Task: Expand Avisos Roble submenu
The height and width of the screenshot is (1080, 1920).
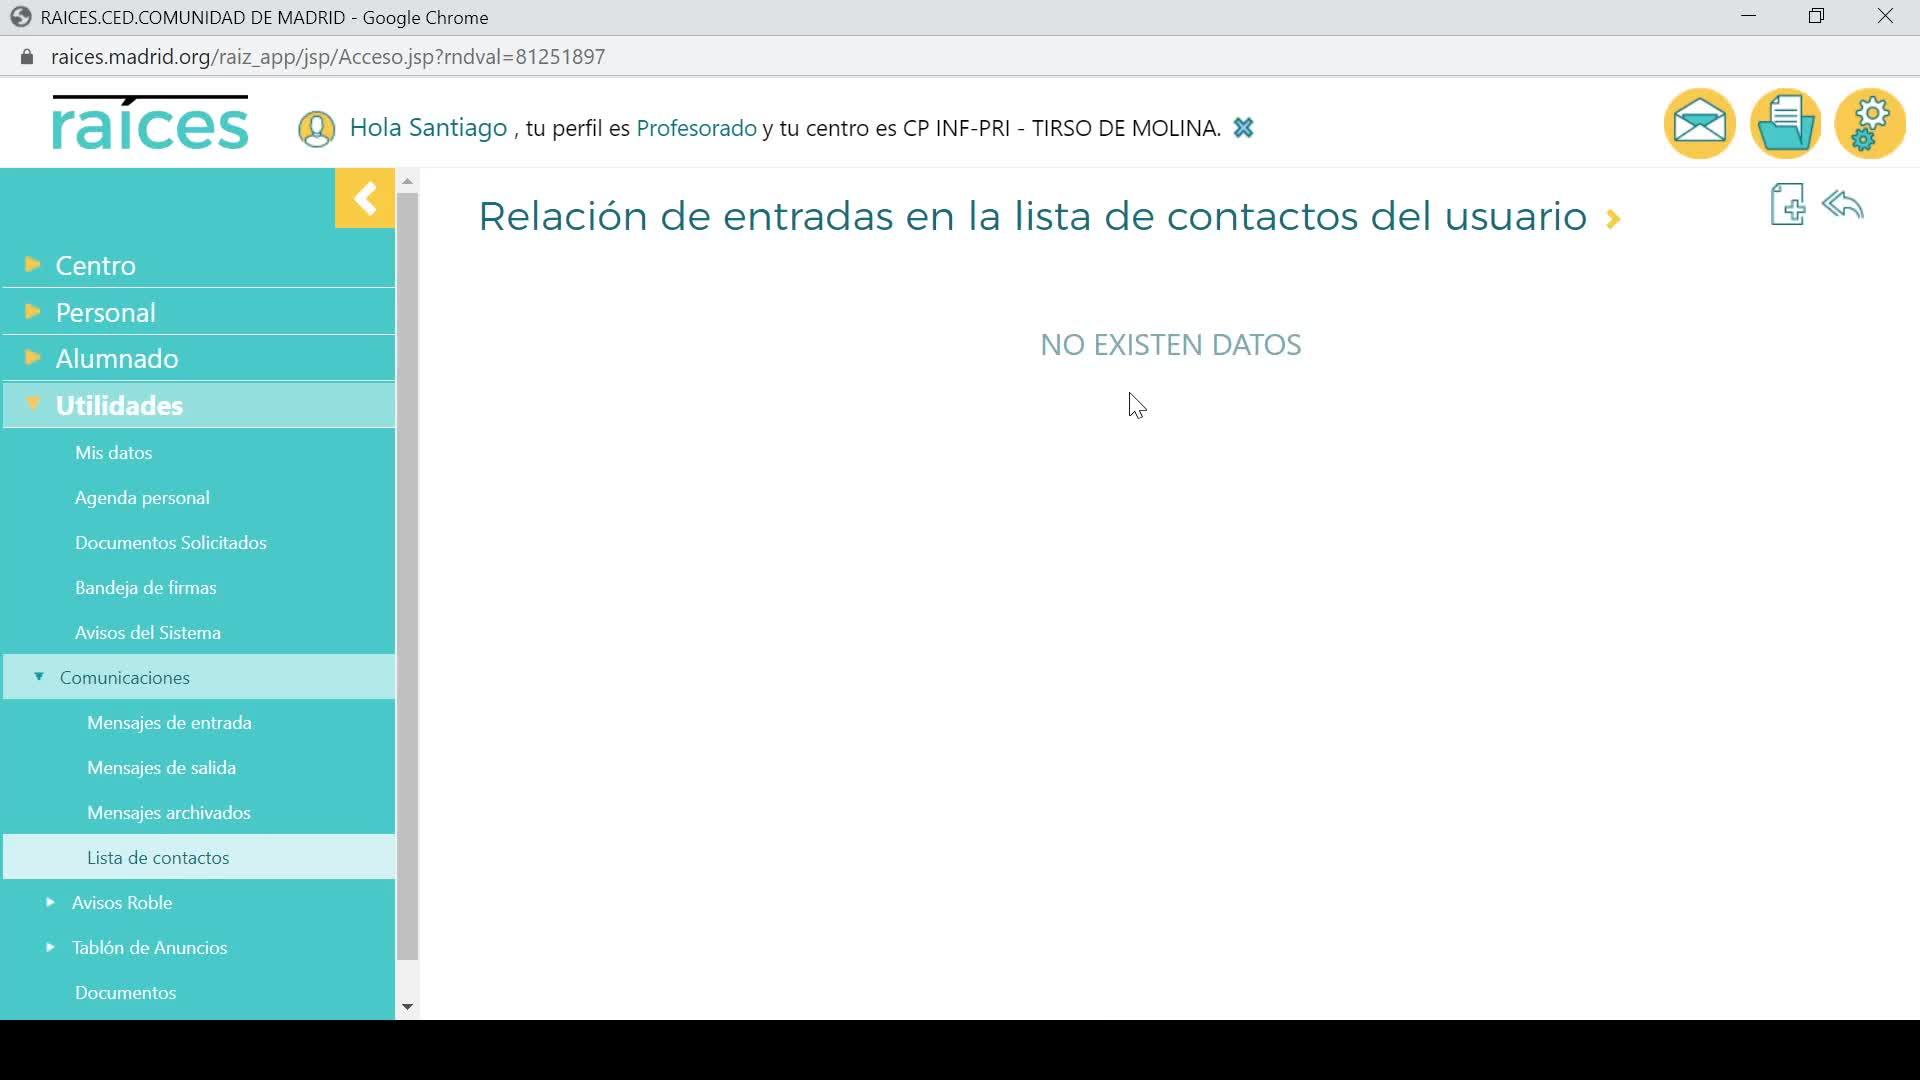Action: click(122, 902)
